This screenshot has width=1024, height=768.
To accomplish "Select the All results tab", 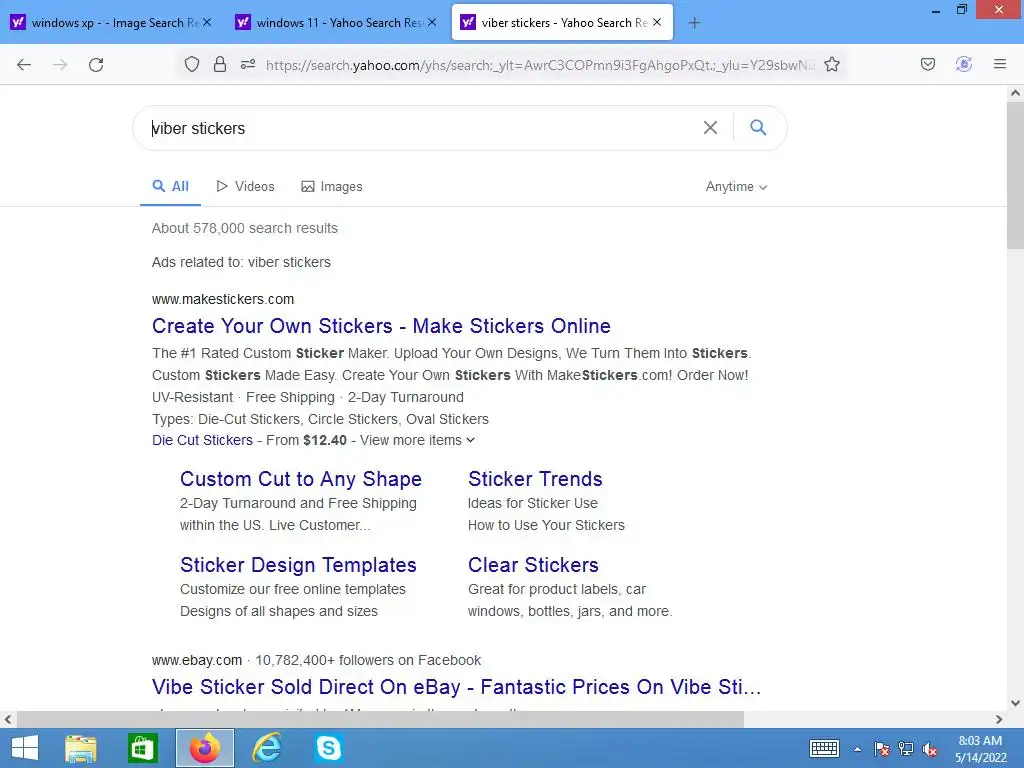I will pyautogui.click(x=170, y=187).
